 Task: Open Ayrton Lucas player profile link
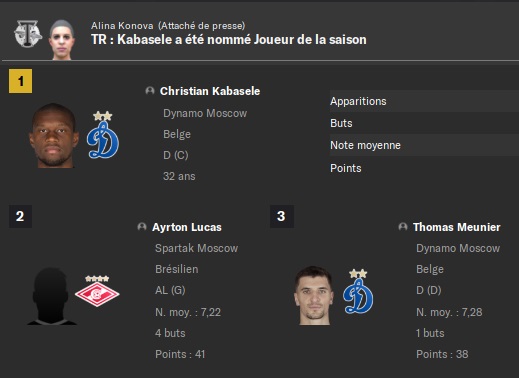coord(187,227)
